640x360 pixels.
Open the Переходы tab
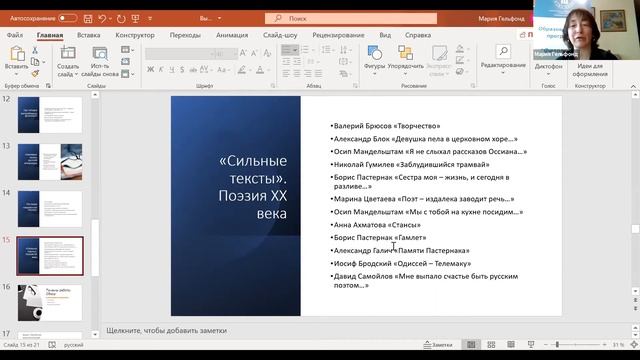pos(185,35)
